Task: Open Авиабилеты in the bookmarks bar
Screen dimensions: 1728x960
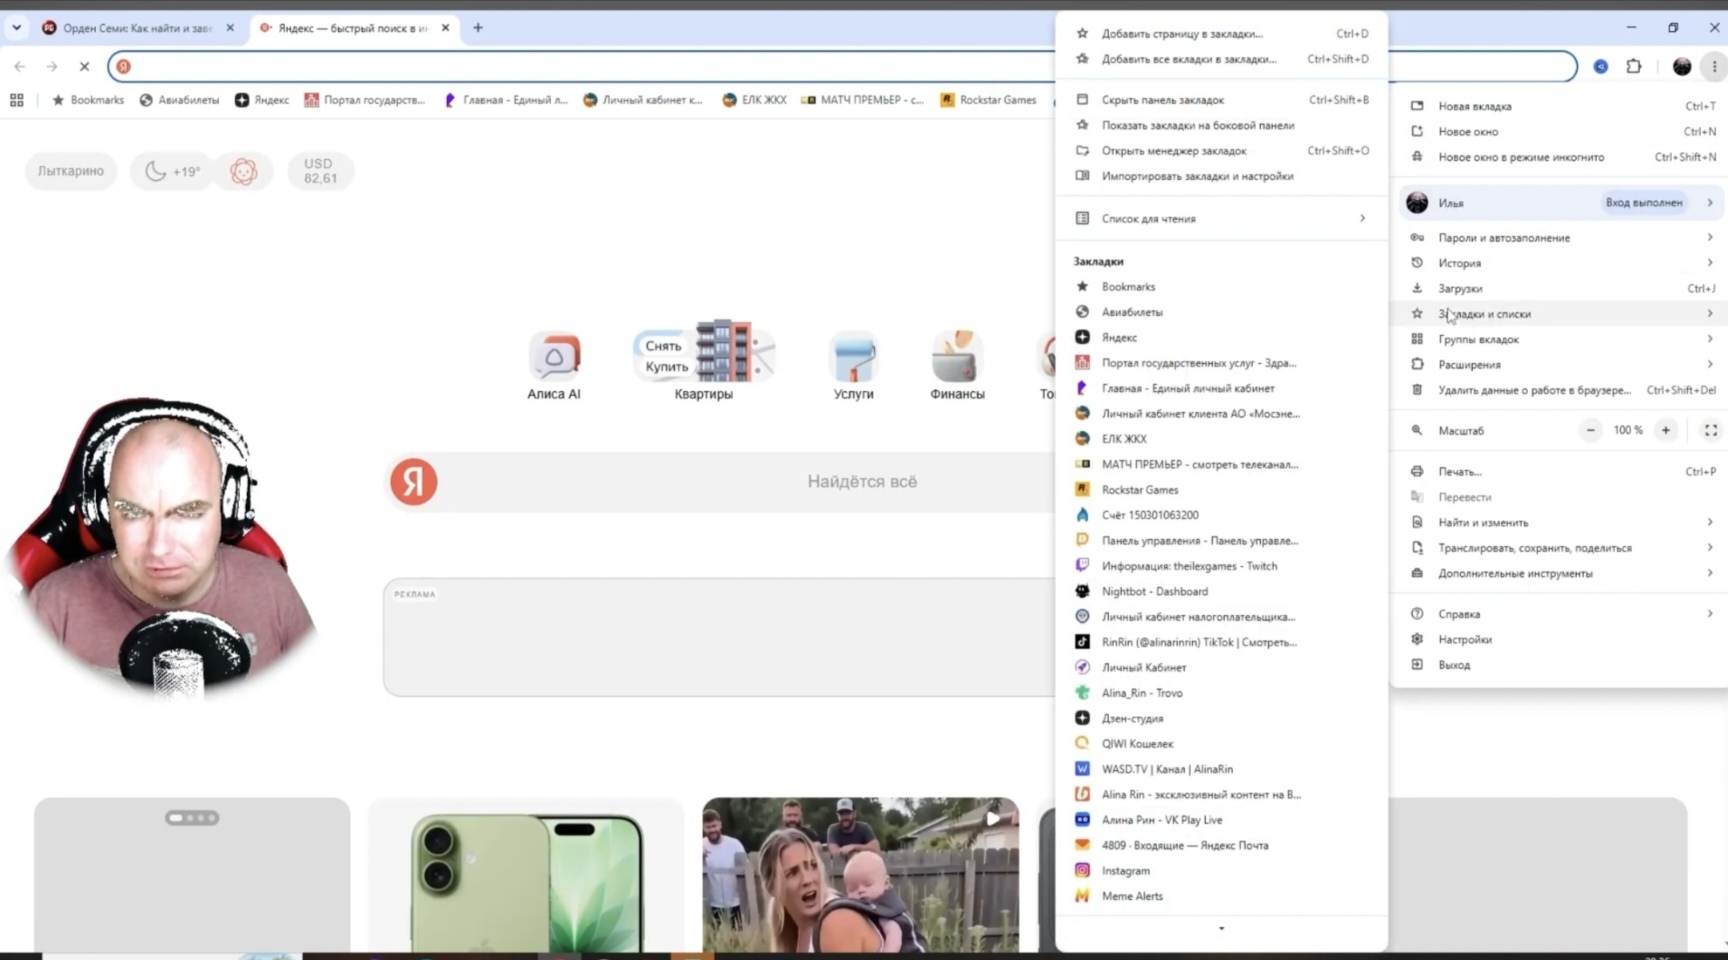Action: coord(179,100)
